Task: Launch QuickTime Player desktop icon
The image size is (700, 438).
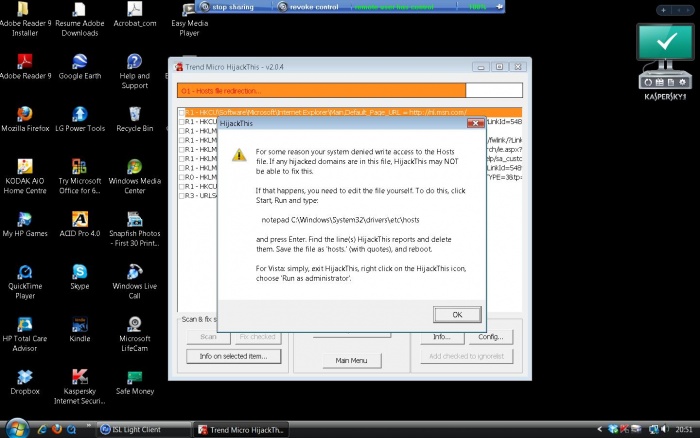Action: coord(25,282)
